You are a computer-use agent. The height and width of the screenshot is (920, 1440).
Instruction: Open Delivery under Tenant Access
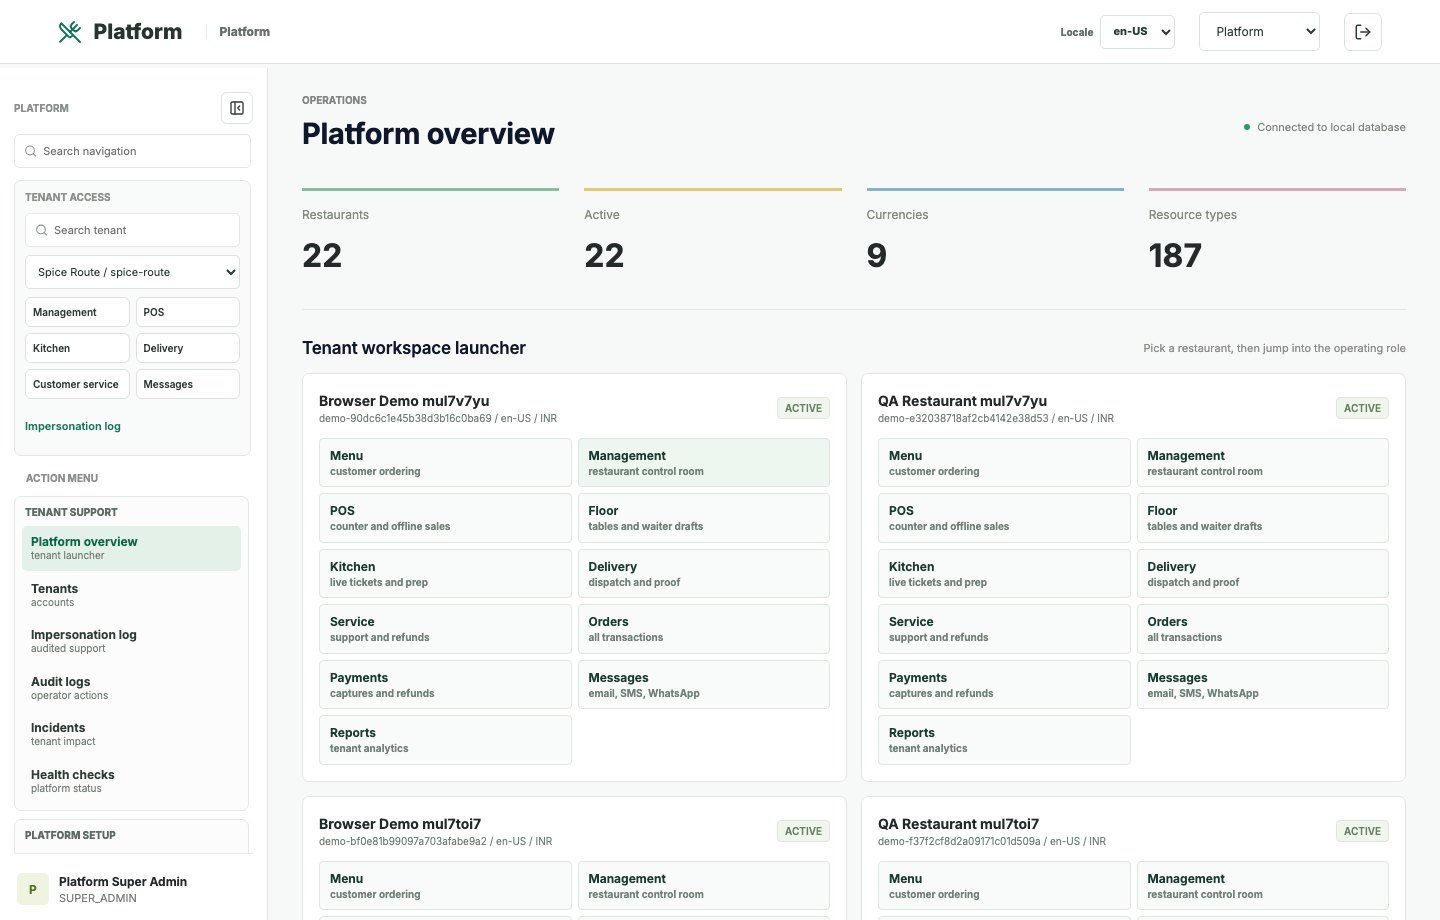(x=188, y=348)
